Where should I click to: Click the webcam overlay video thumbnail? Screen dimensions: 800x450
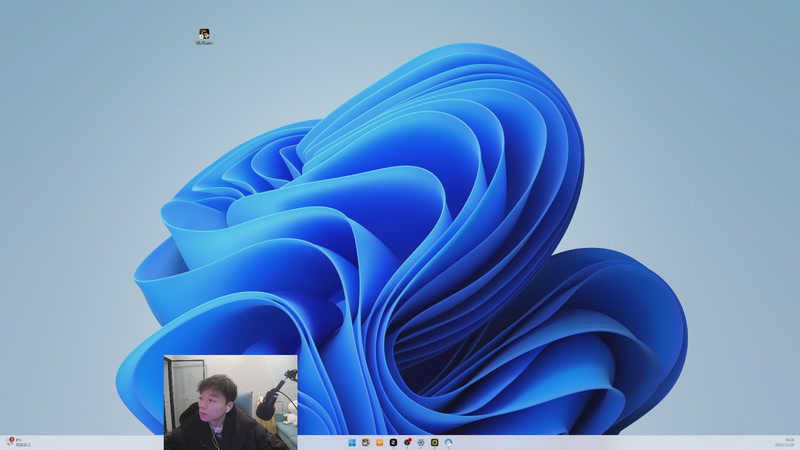[x=231, y=402]
